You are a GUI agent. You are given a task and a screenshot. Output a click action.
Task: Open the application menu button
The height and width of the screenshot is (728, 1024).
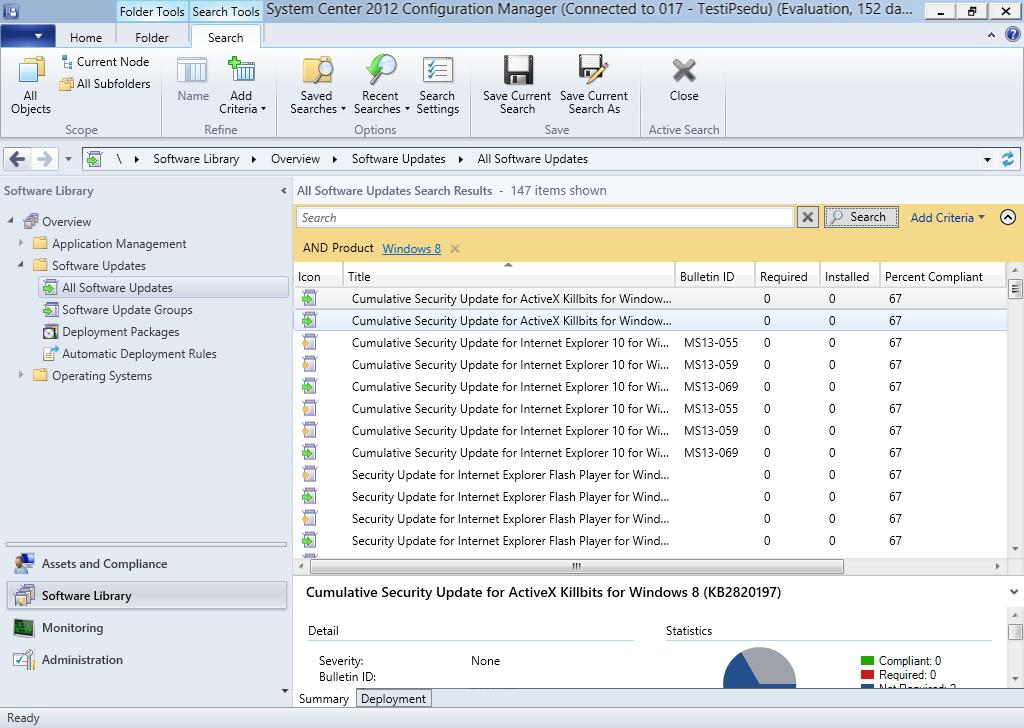[26, 36]
